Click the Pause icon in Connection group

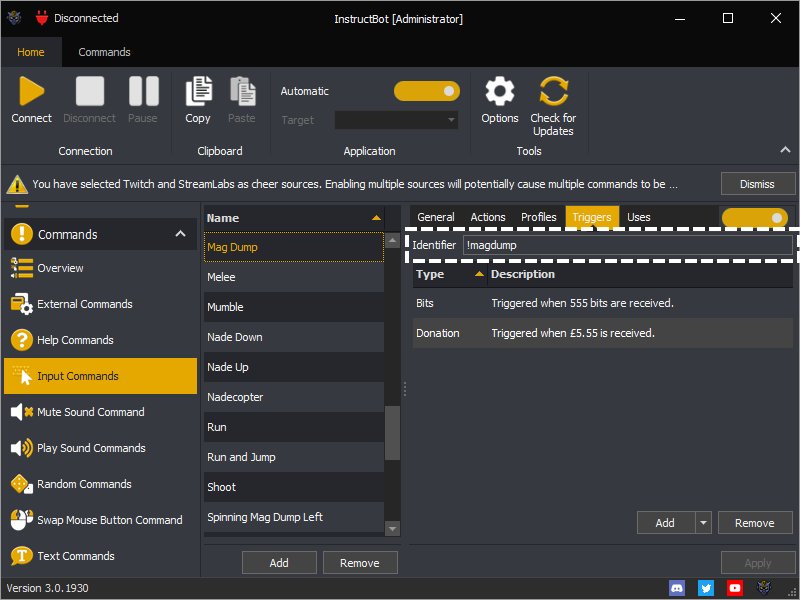click(143, 91)
